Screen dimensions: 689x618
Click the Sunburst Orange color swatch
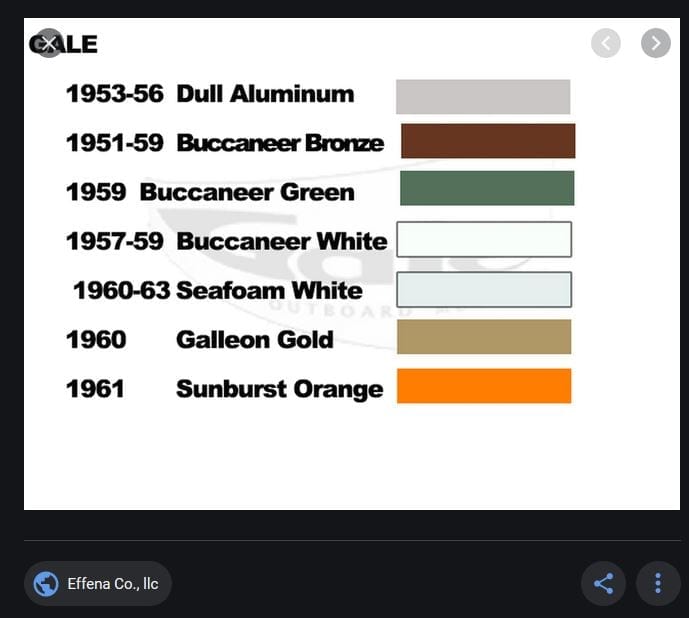(x=484, y=386)
